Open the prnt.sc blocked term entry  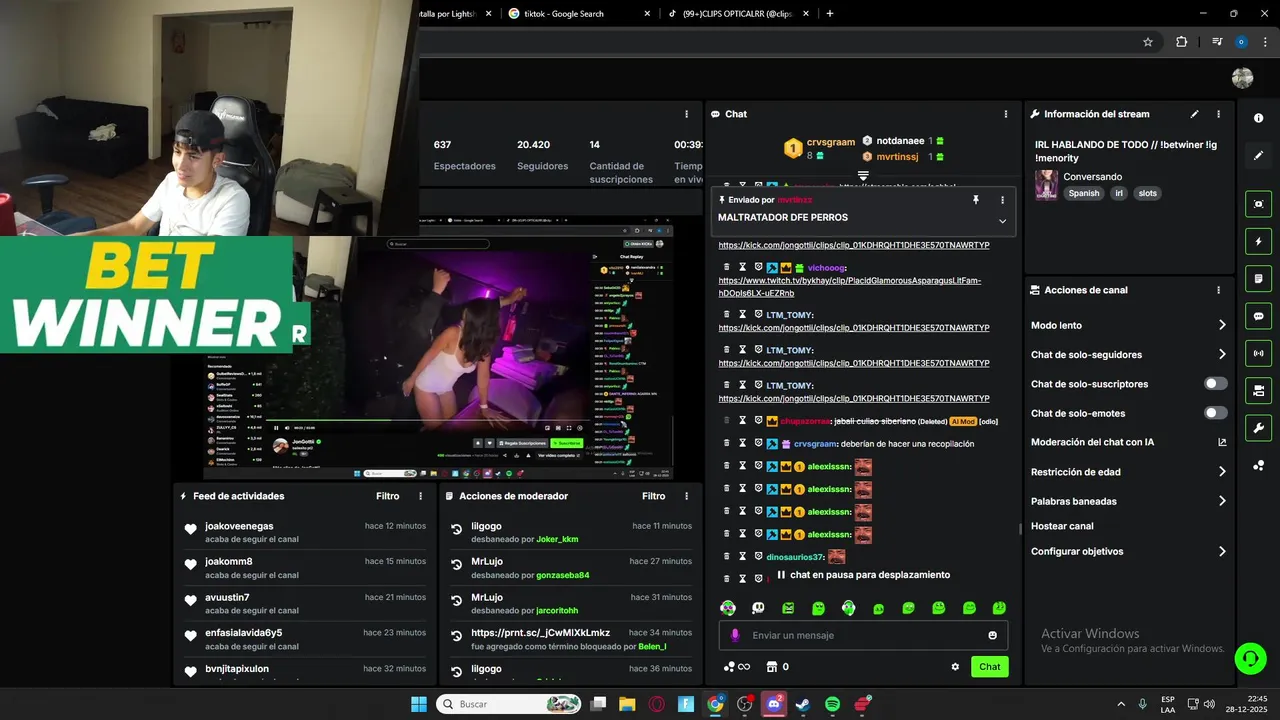[571, 639]
